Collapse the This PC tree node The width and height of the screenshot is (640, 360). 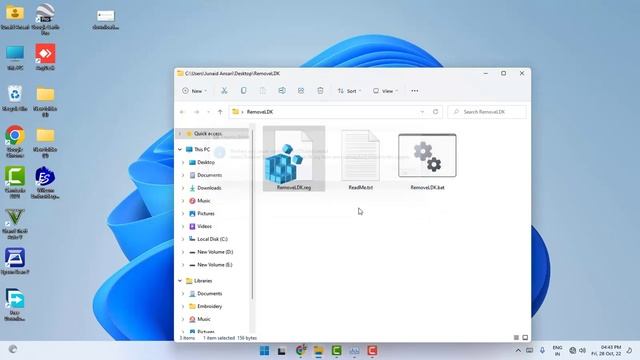click(180, 149)
